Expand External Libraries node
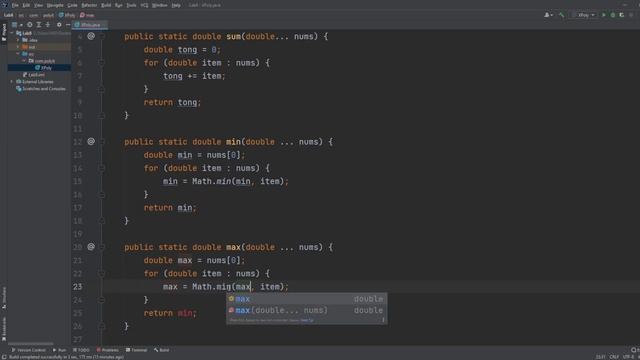 point(12,82)
